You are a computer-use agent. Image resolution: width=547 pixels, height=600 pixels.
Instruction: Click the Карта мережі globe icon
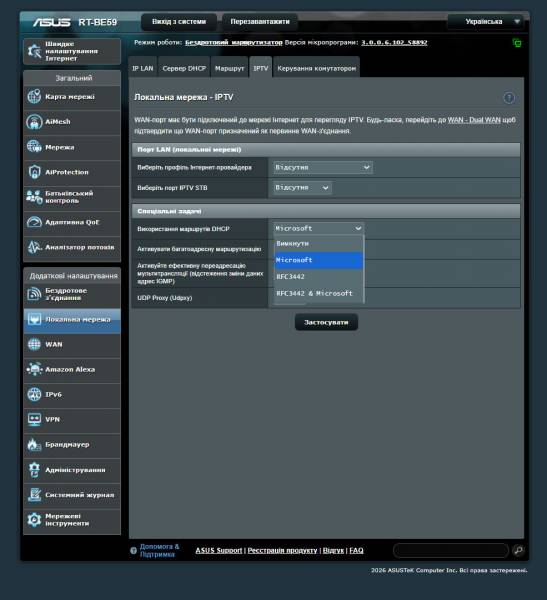click(x=34, y=96)
